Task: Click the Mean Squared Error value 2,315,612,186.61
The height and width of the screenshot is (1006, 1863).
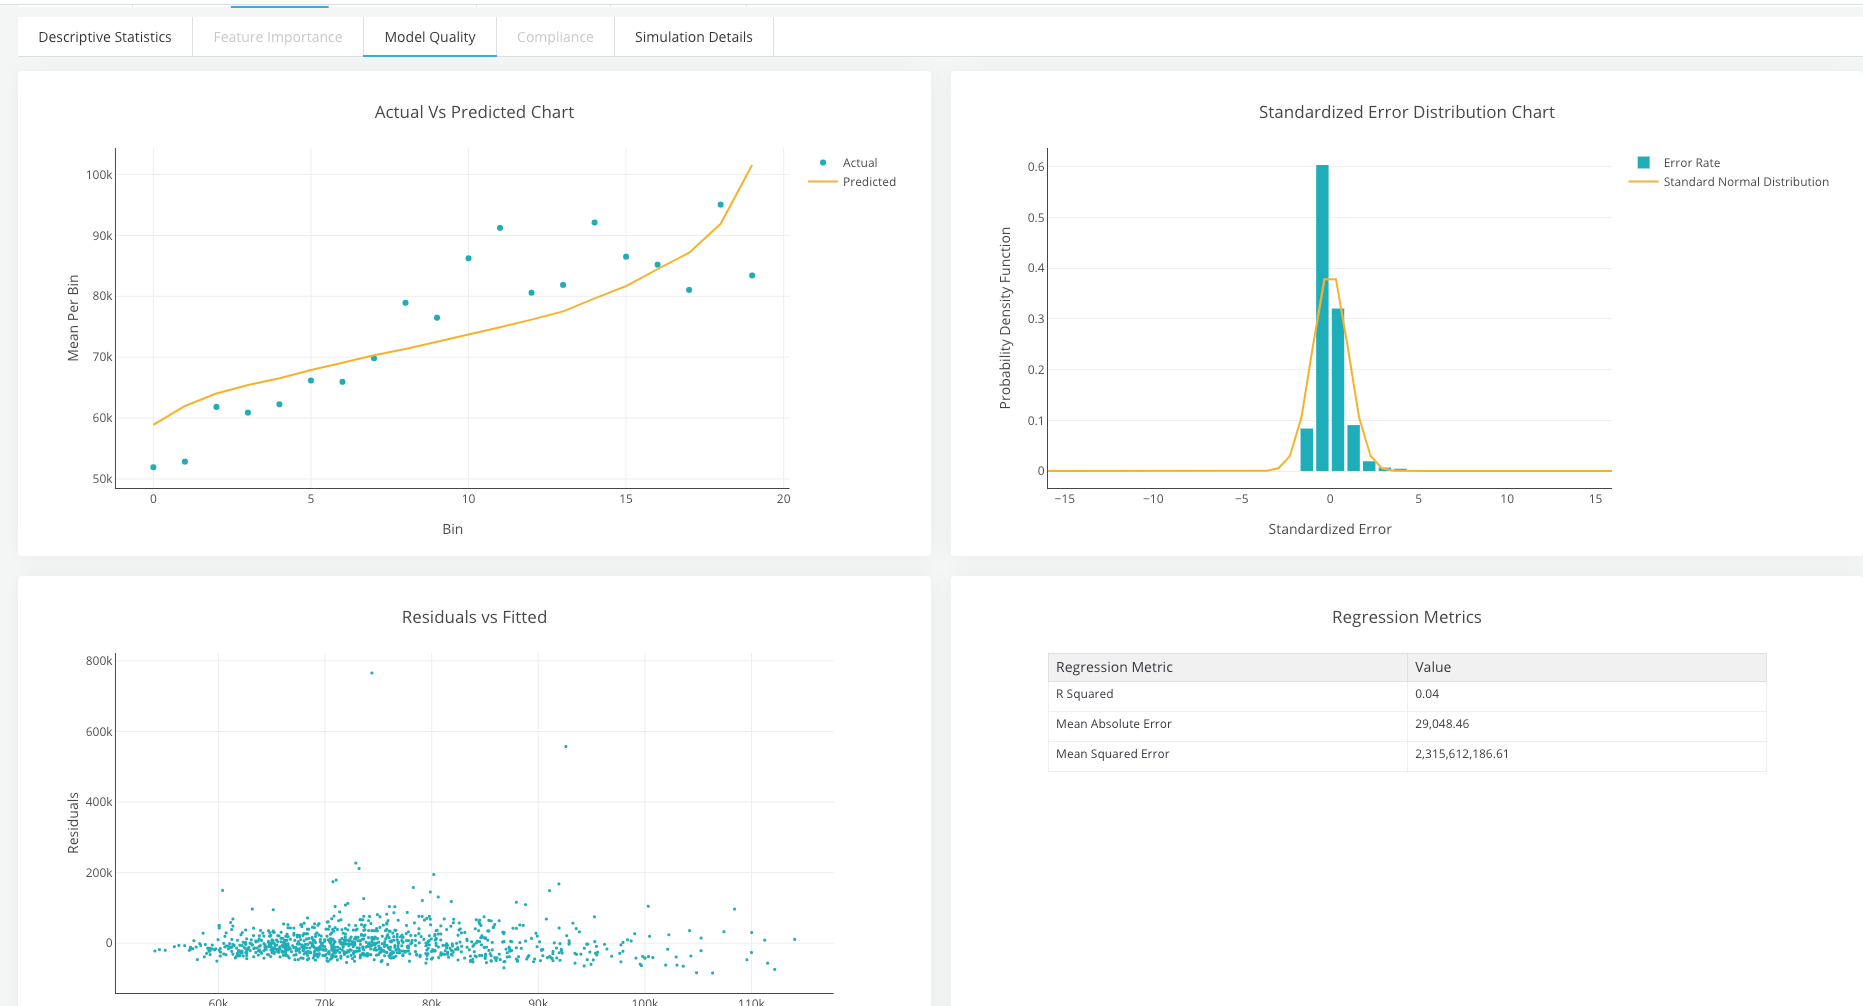Action: pyautogui.click(x=1461, y=754)
